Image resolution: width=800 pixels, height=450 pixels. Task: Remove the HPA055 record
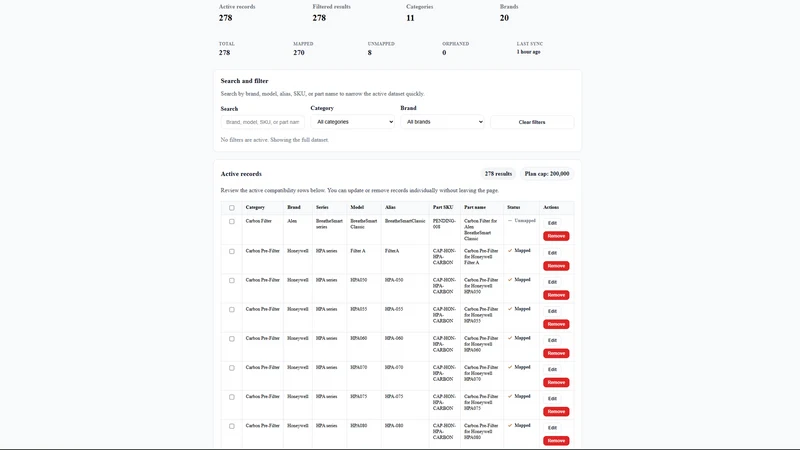556,323
